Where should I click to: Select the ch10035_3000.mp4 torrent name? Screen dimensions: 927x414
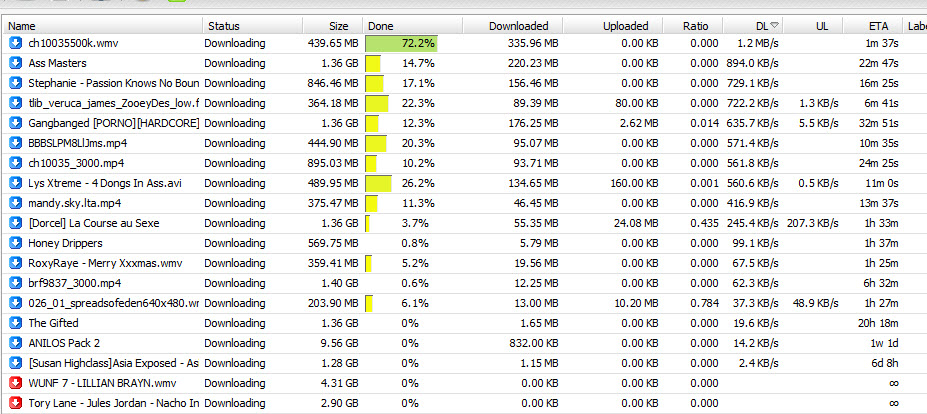click(76, 163)
